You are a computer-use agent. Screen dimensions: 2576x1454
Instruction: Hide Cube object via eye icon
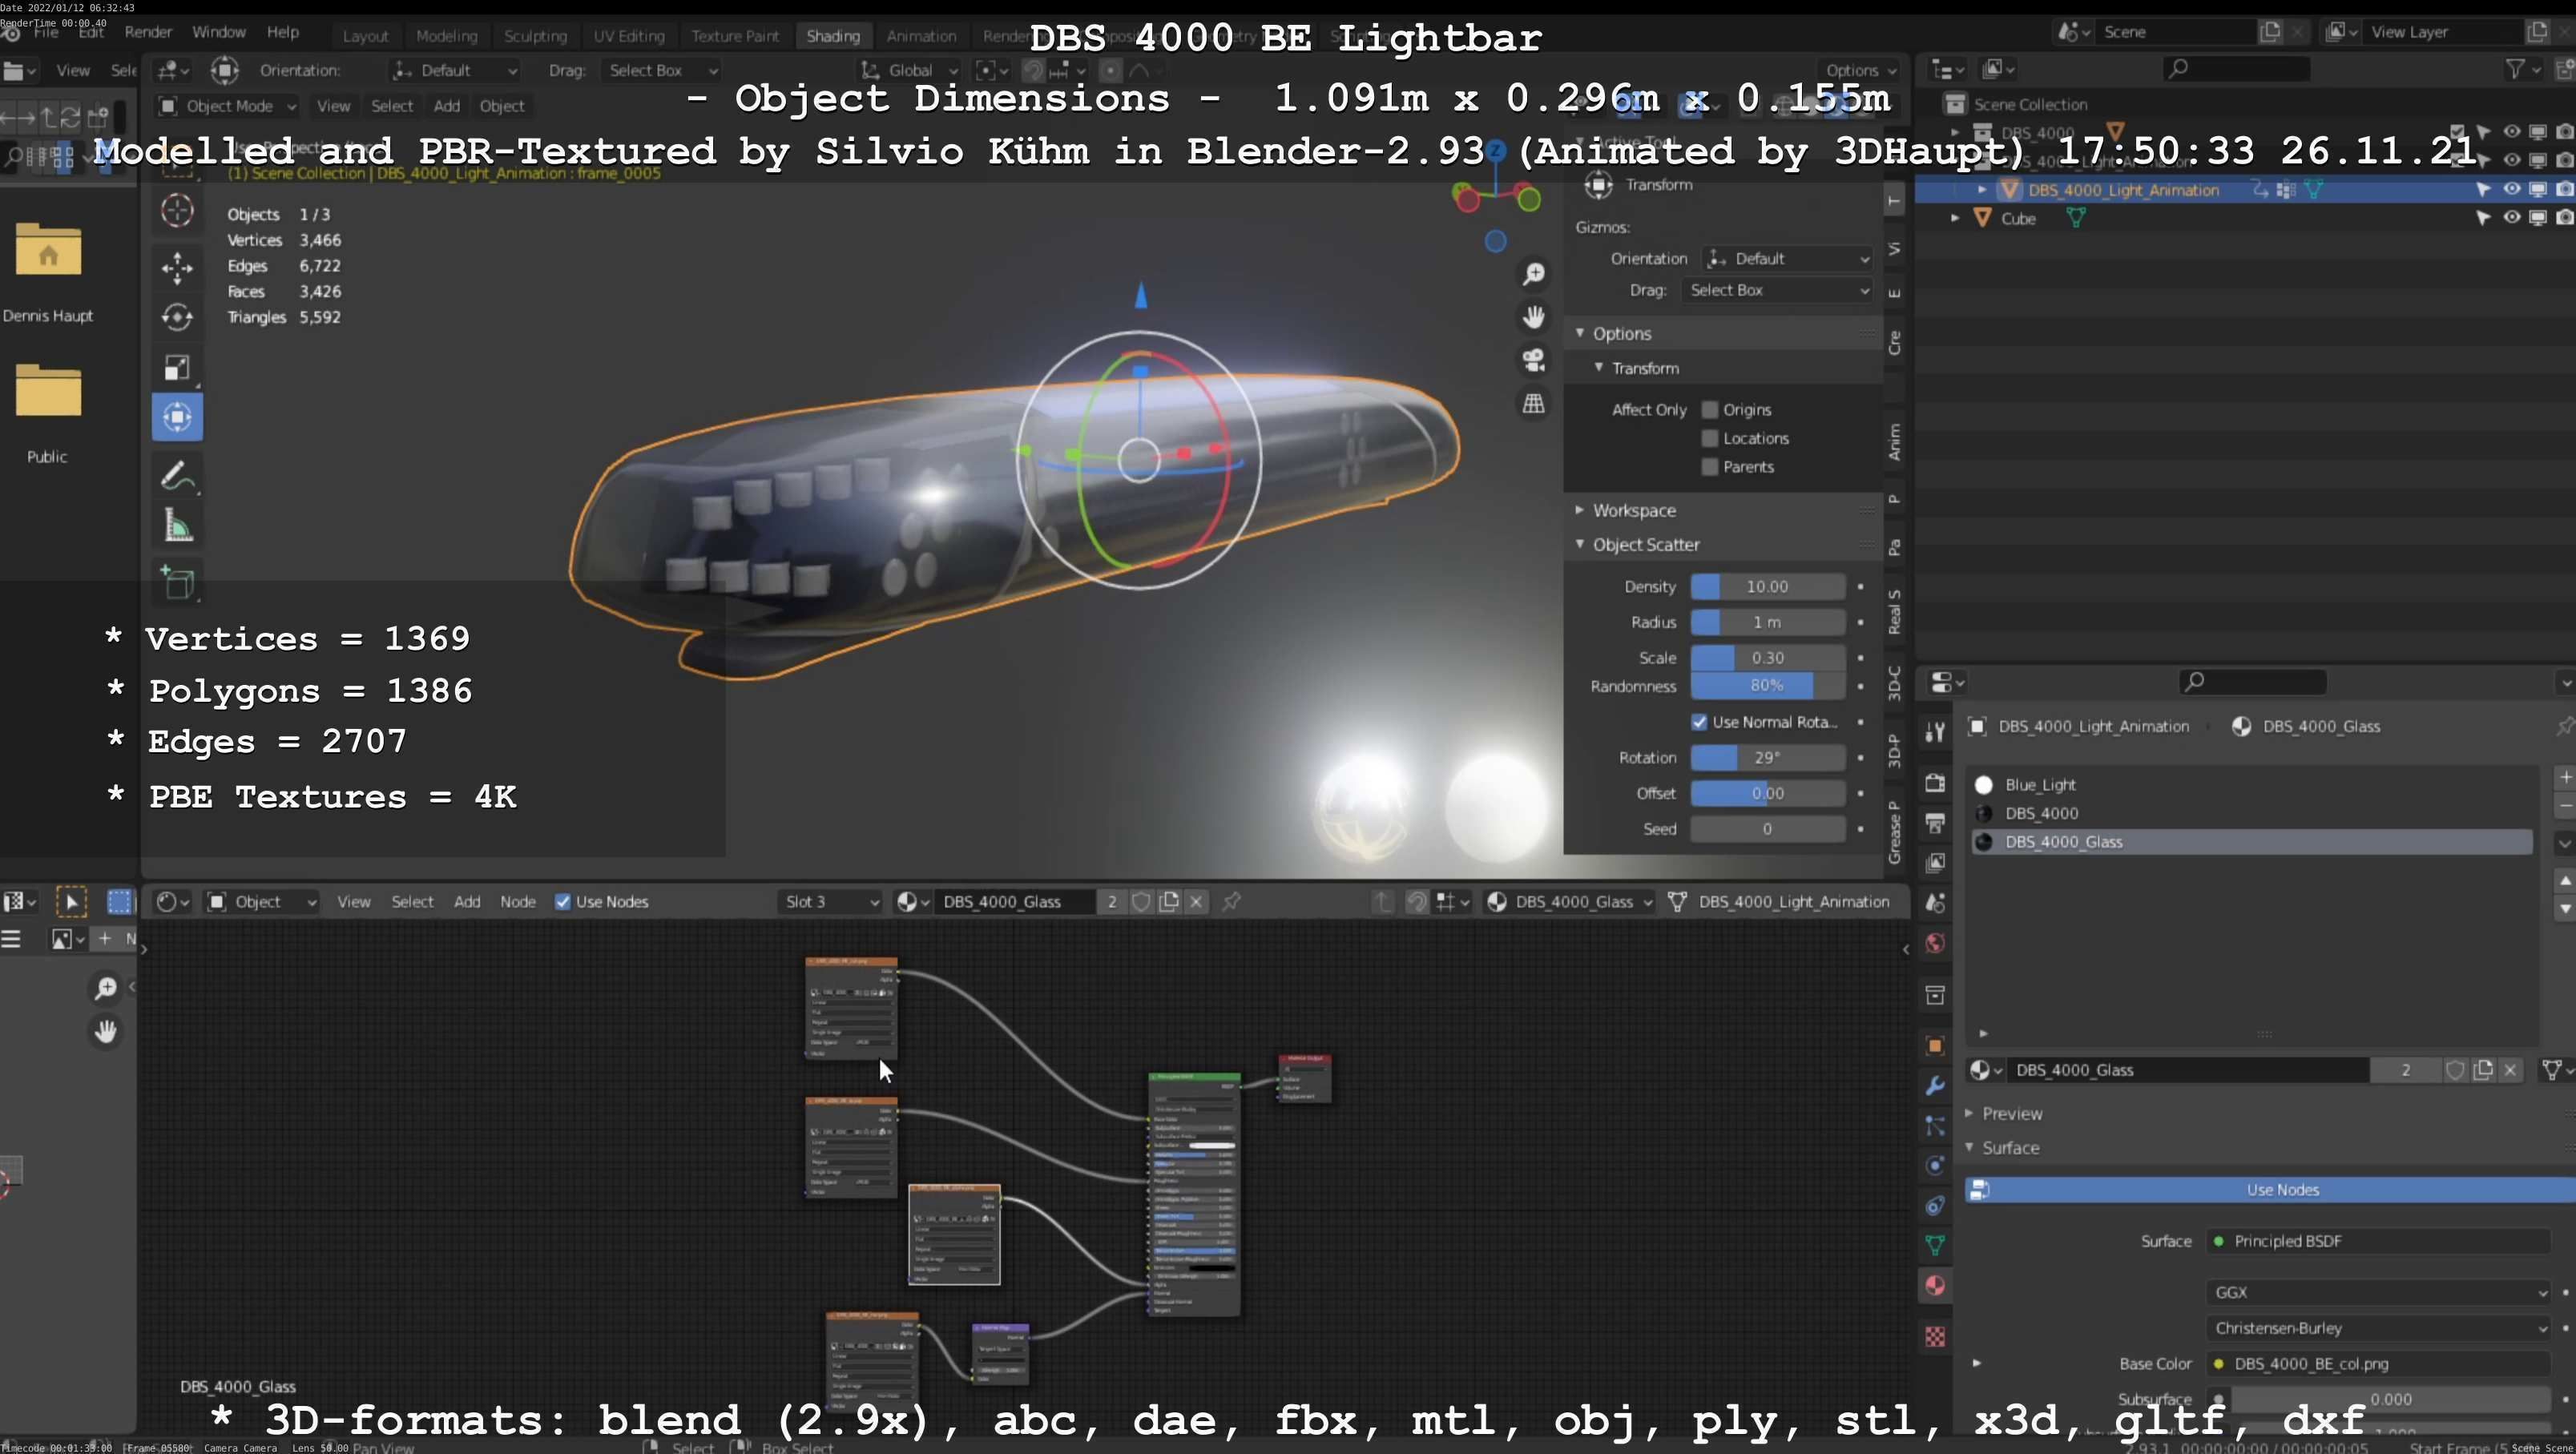[2511, 217]
